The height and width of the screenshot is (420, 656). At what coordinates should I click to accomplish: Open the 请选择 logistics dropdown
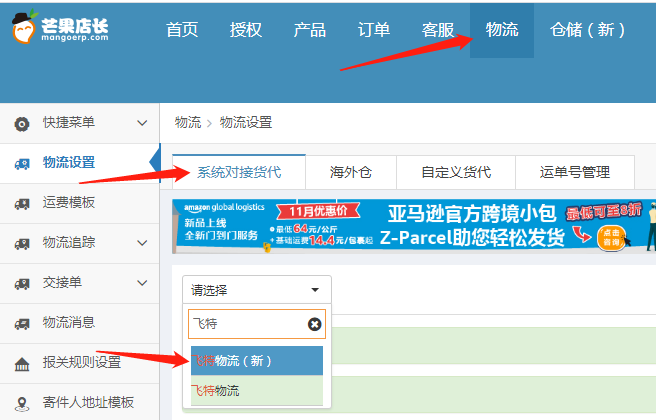(257, 289)
